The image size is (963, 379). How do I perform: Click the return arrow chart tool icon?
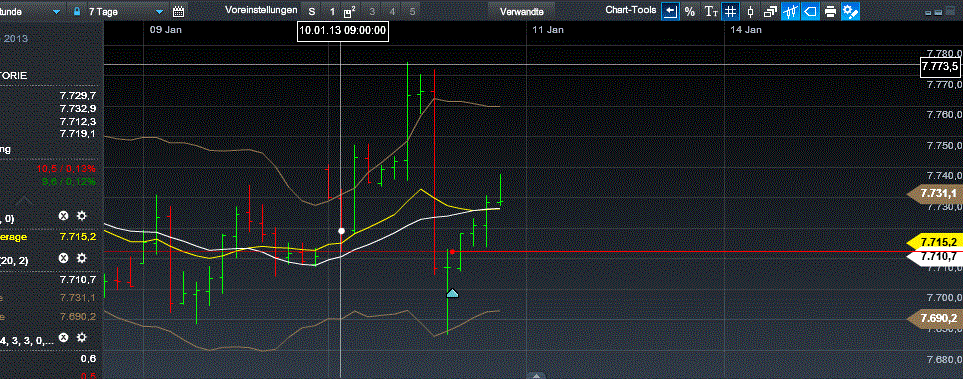(671, 12)
